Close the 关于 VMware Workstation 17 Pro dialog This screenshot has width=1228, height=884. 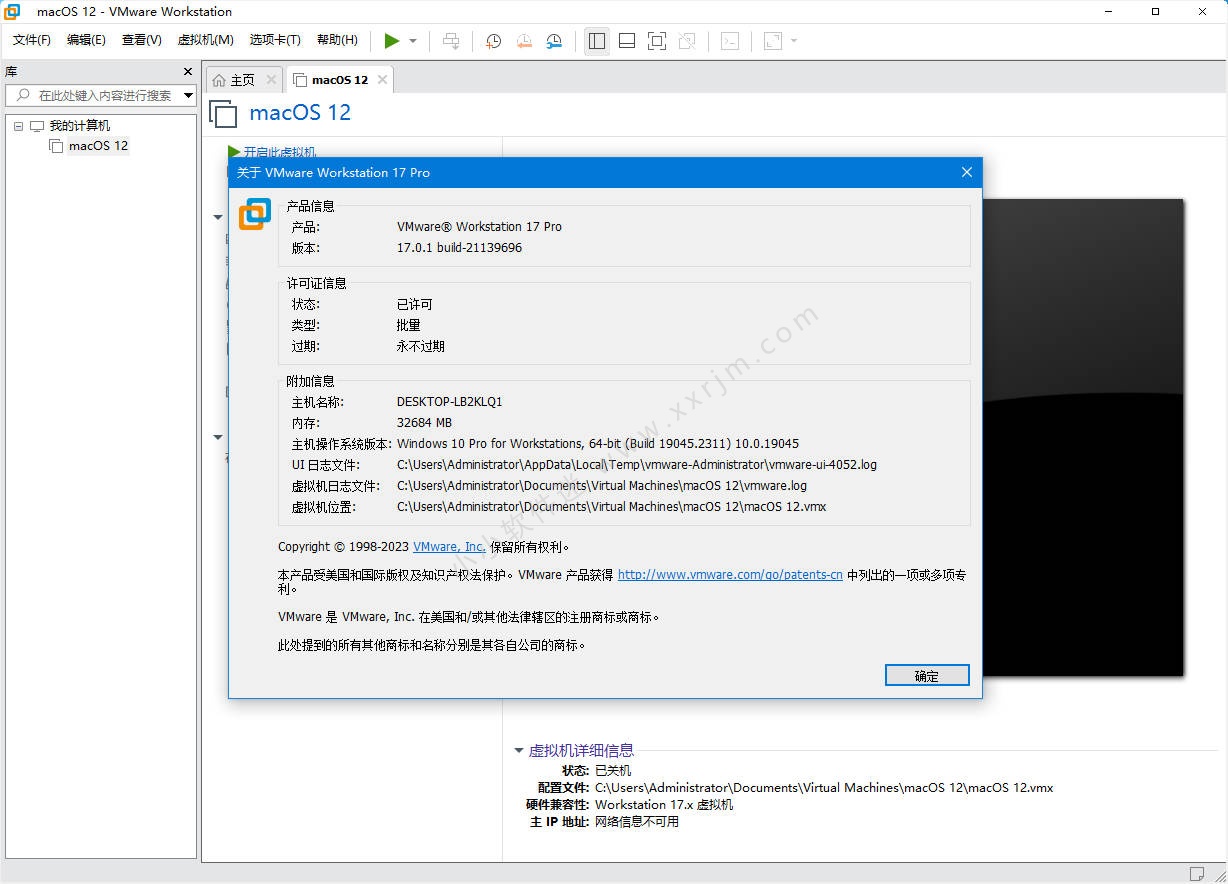point(967,172)
